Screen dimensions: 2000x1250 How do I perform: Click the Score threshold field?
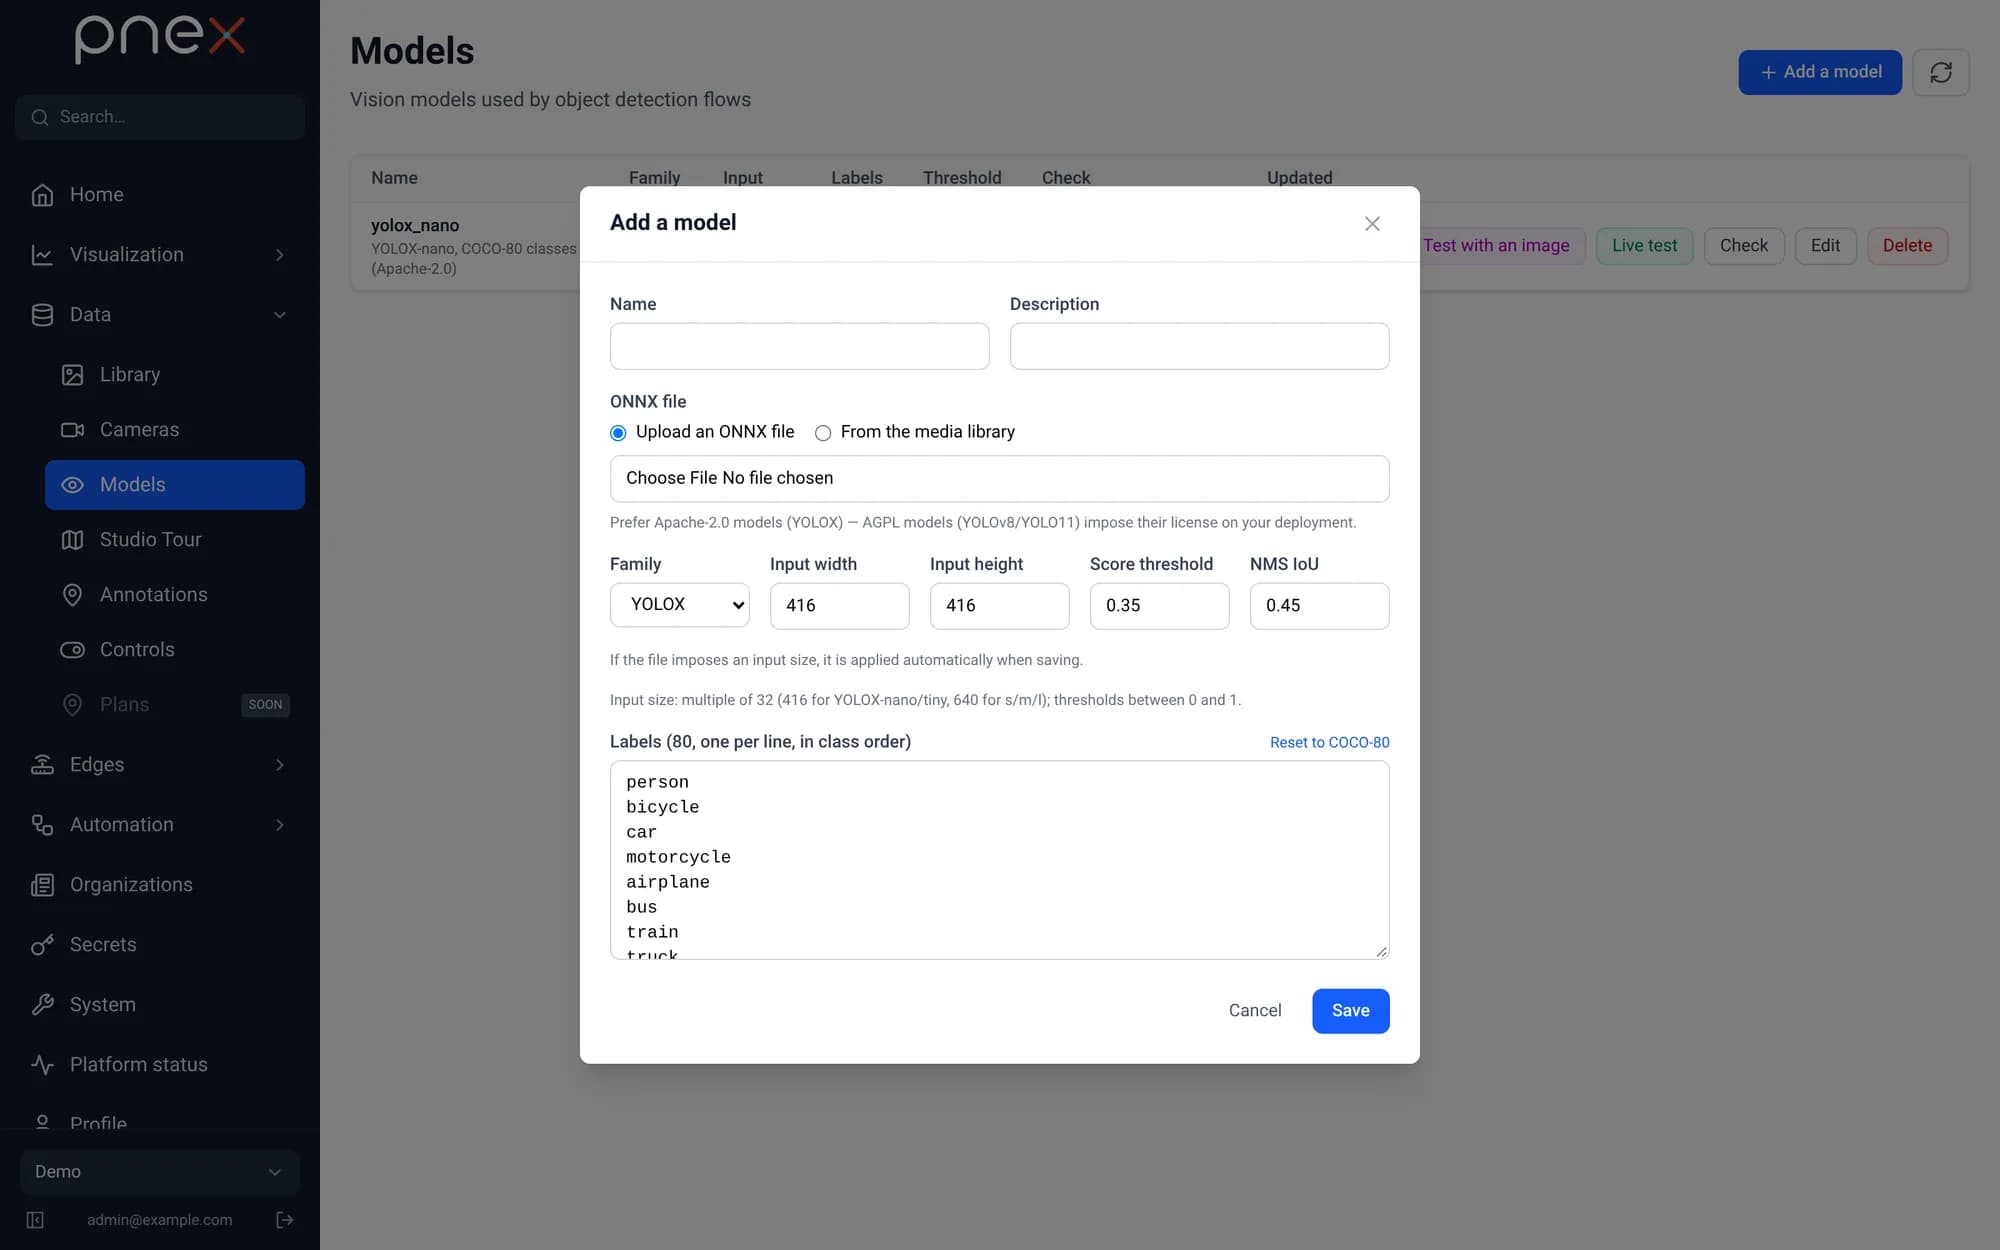tap(1160, 606)
